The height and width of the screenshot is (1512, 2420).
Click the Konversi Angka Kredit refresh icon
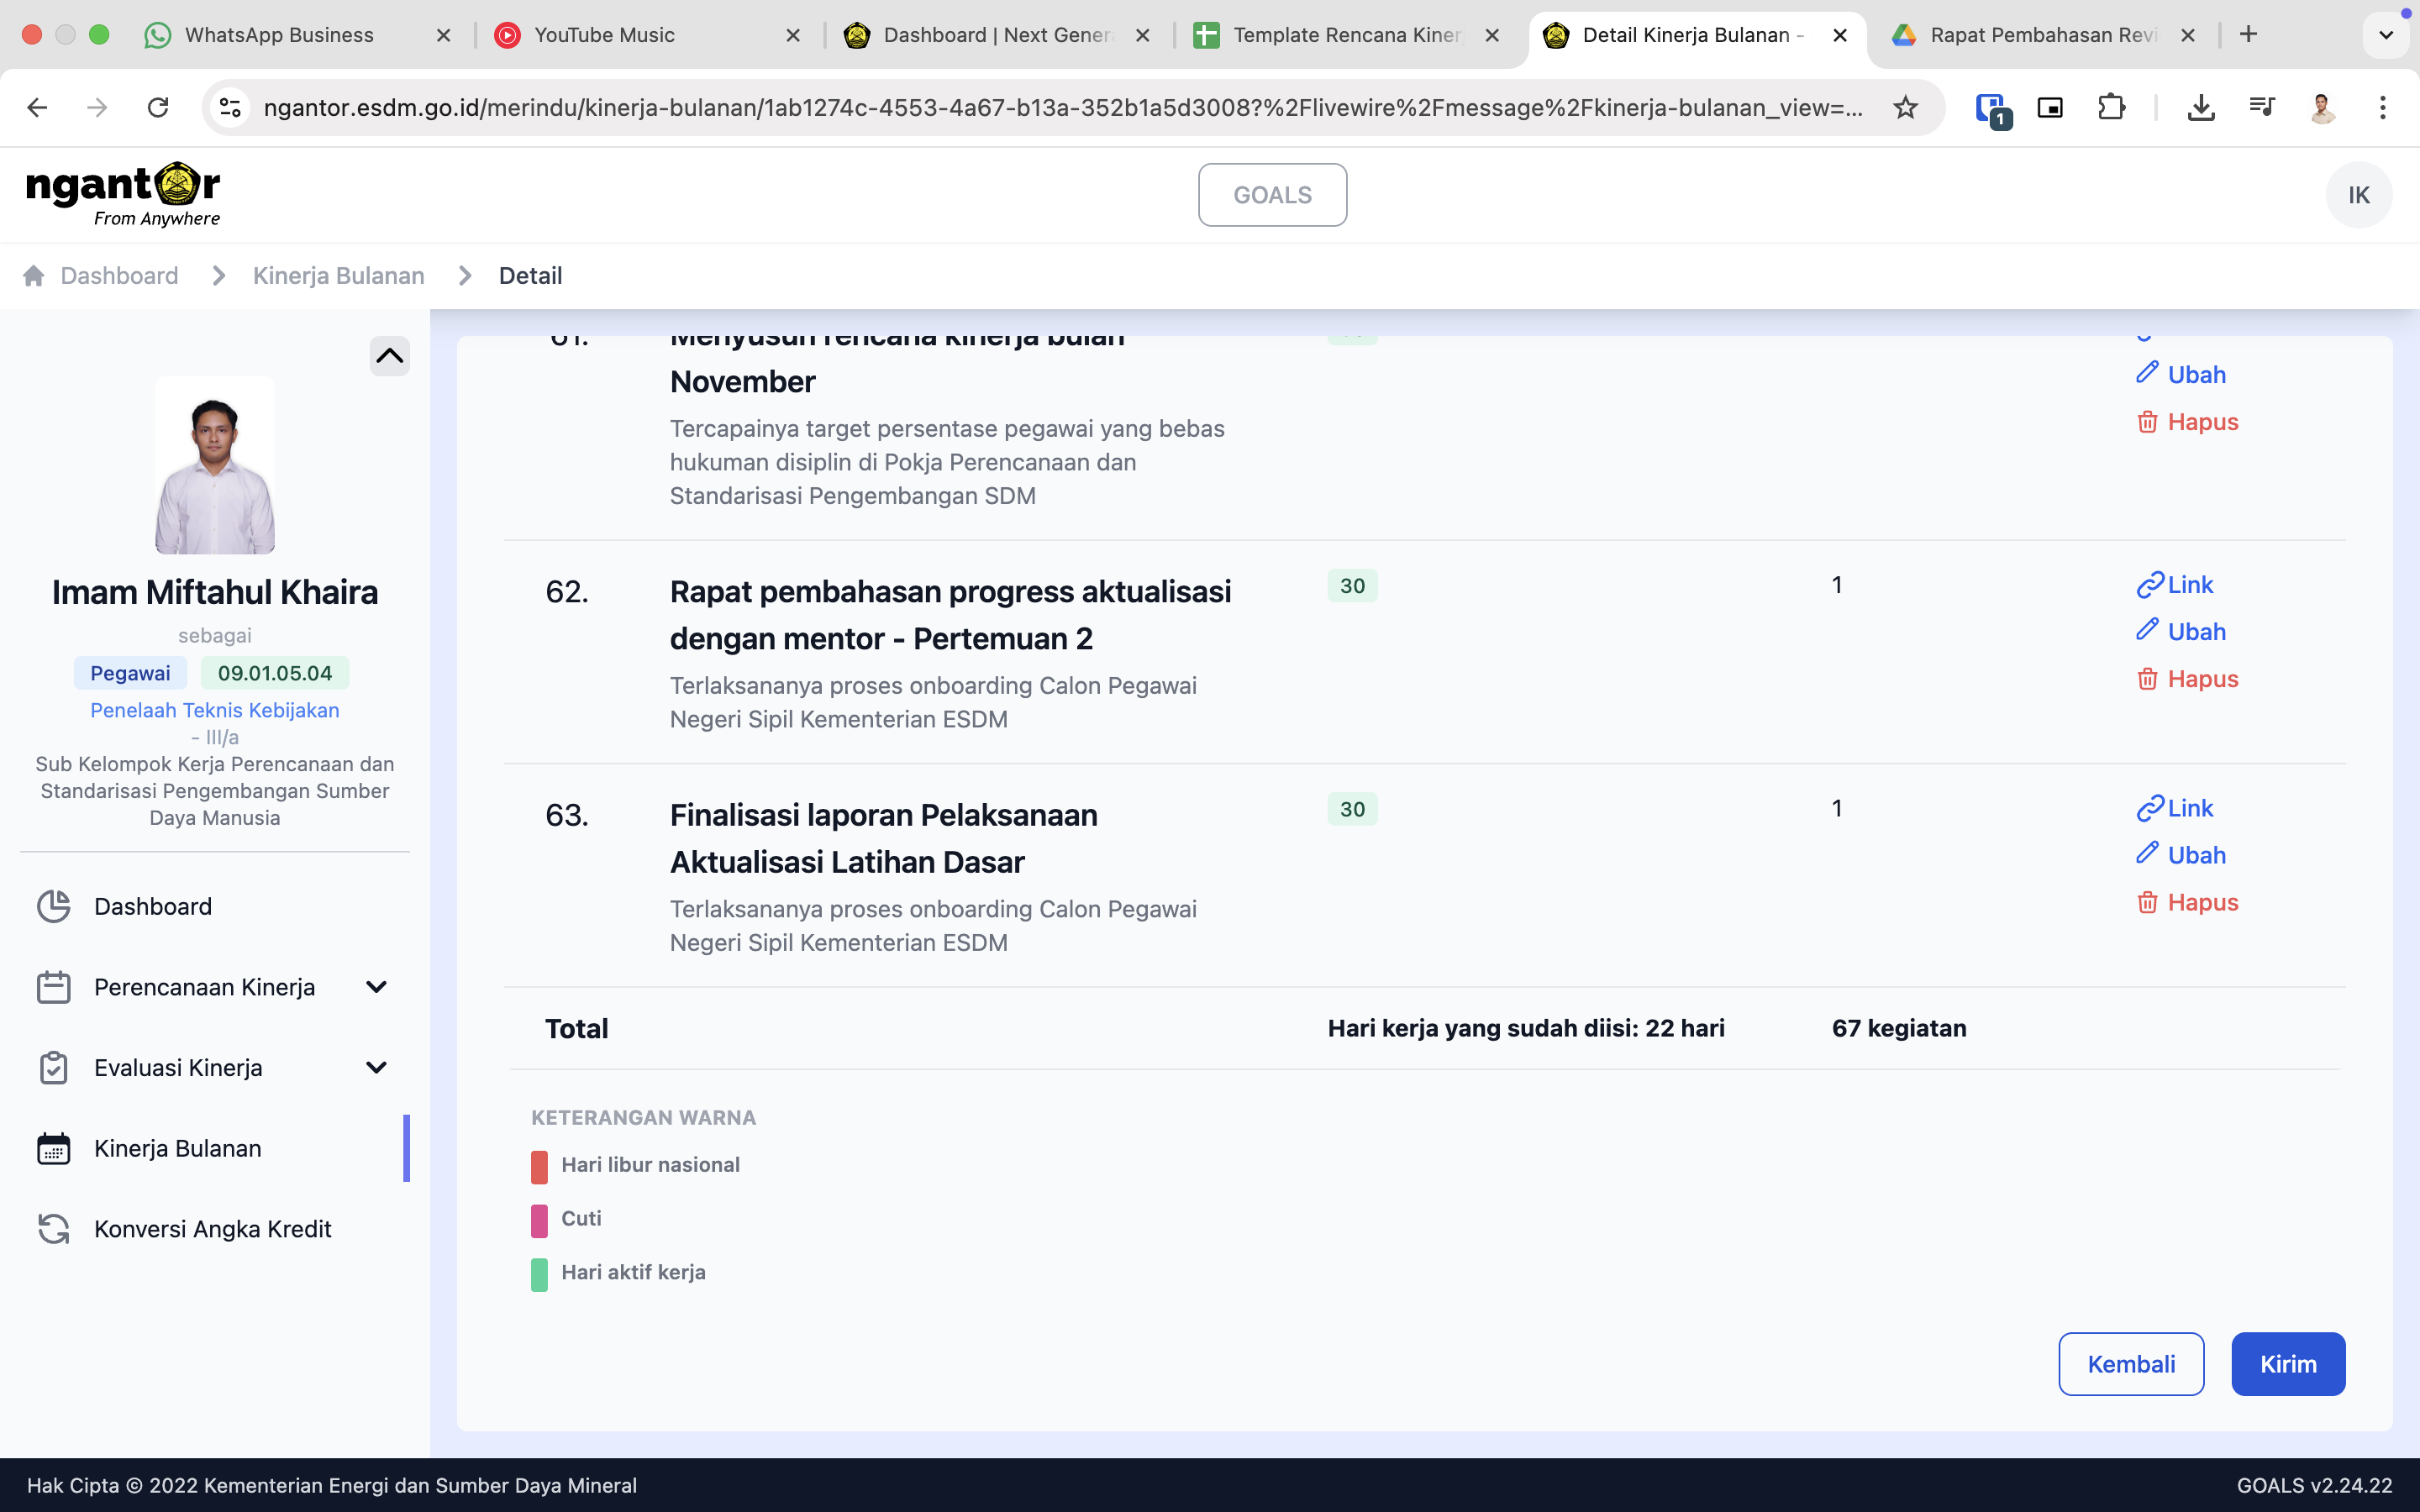pyautogui.click(x=53, y=1229)
